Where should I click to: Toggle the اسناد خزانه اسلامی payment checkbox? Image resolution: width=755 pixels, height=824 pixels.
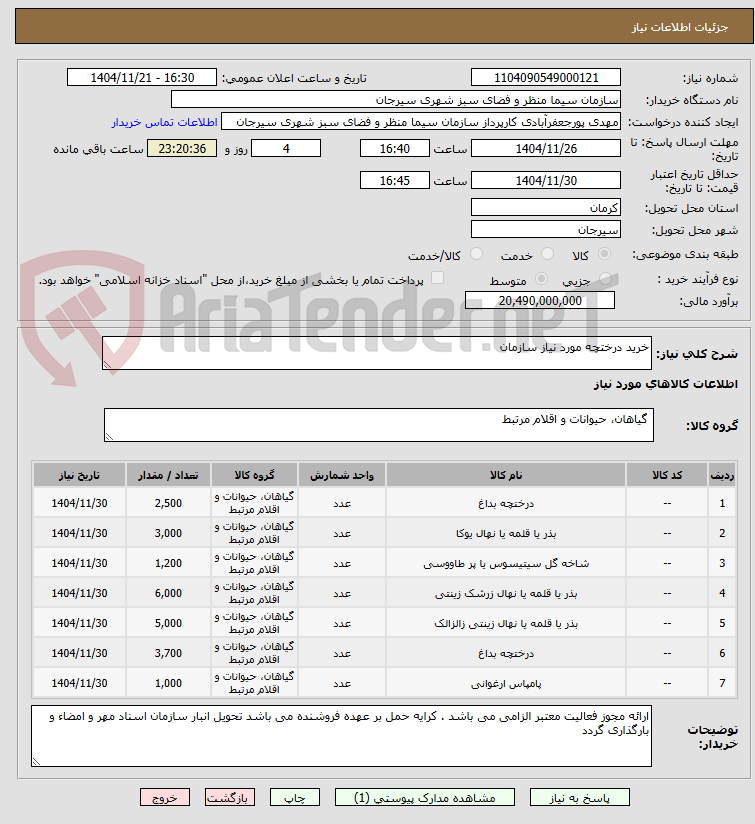click(437, 277)
